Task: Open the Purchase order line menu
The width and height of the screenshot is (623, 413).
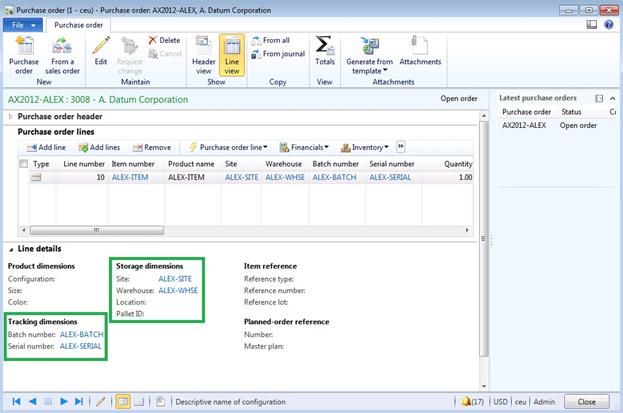Action: 228,147
